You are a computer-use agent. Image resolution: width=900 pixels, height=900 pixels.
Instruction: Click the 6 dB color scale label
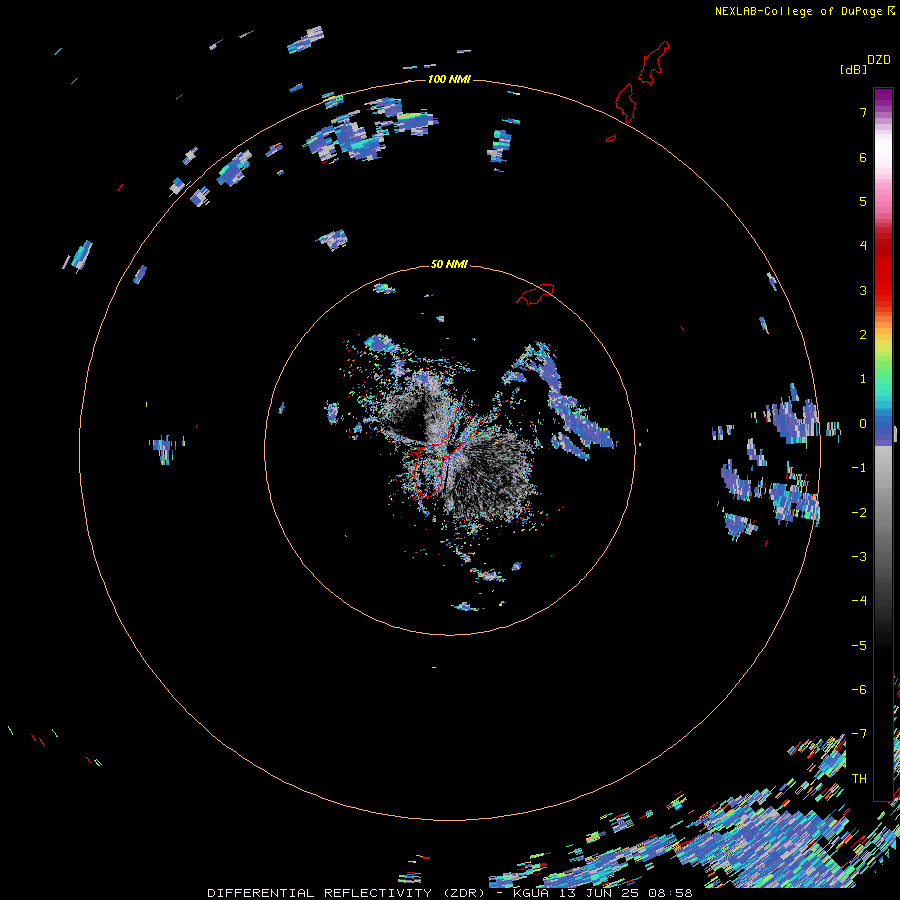point(863,157)
